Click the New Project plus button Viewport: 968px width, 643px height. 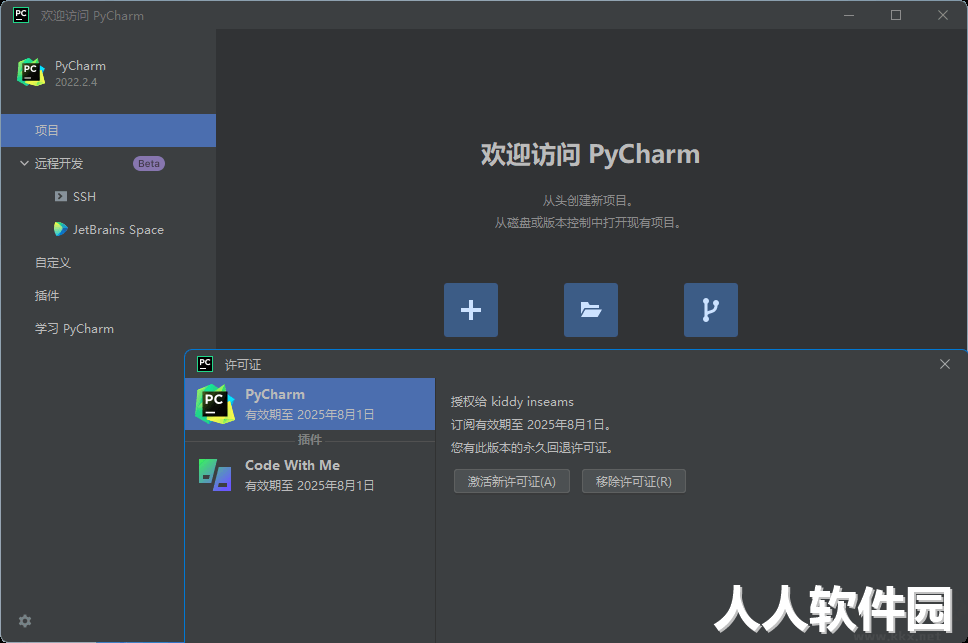[470, 310]
